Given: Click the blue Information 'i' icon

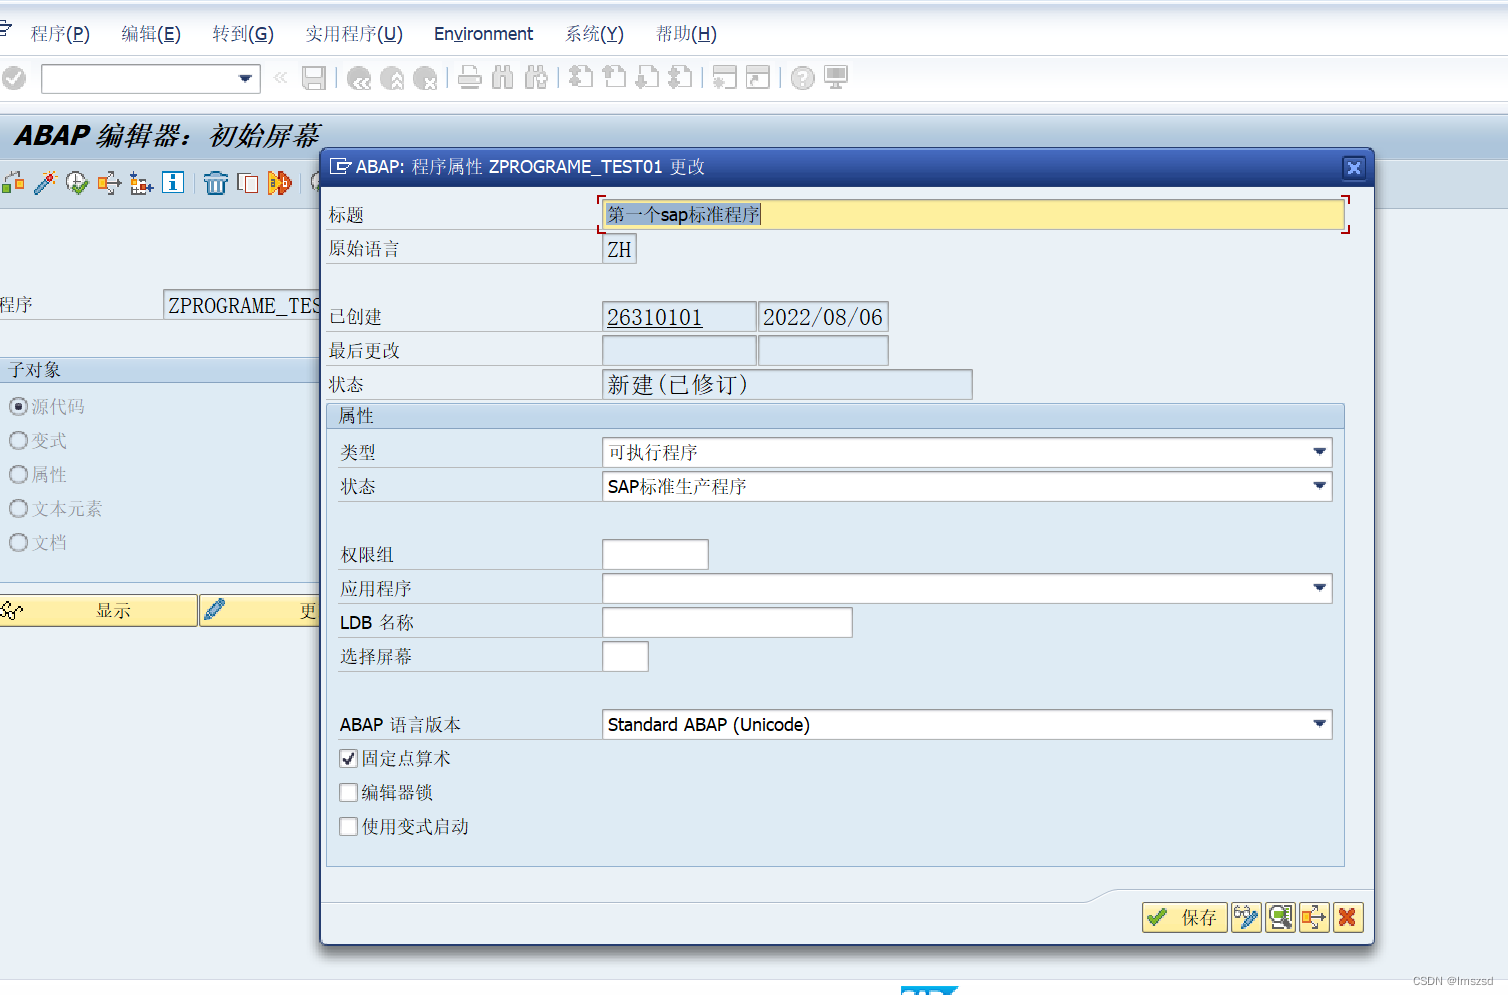Looking at the screenshot, I should [x=173, y=182].
